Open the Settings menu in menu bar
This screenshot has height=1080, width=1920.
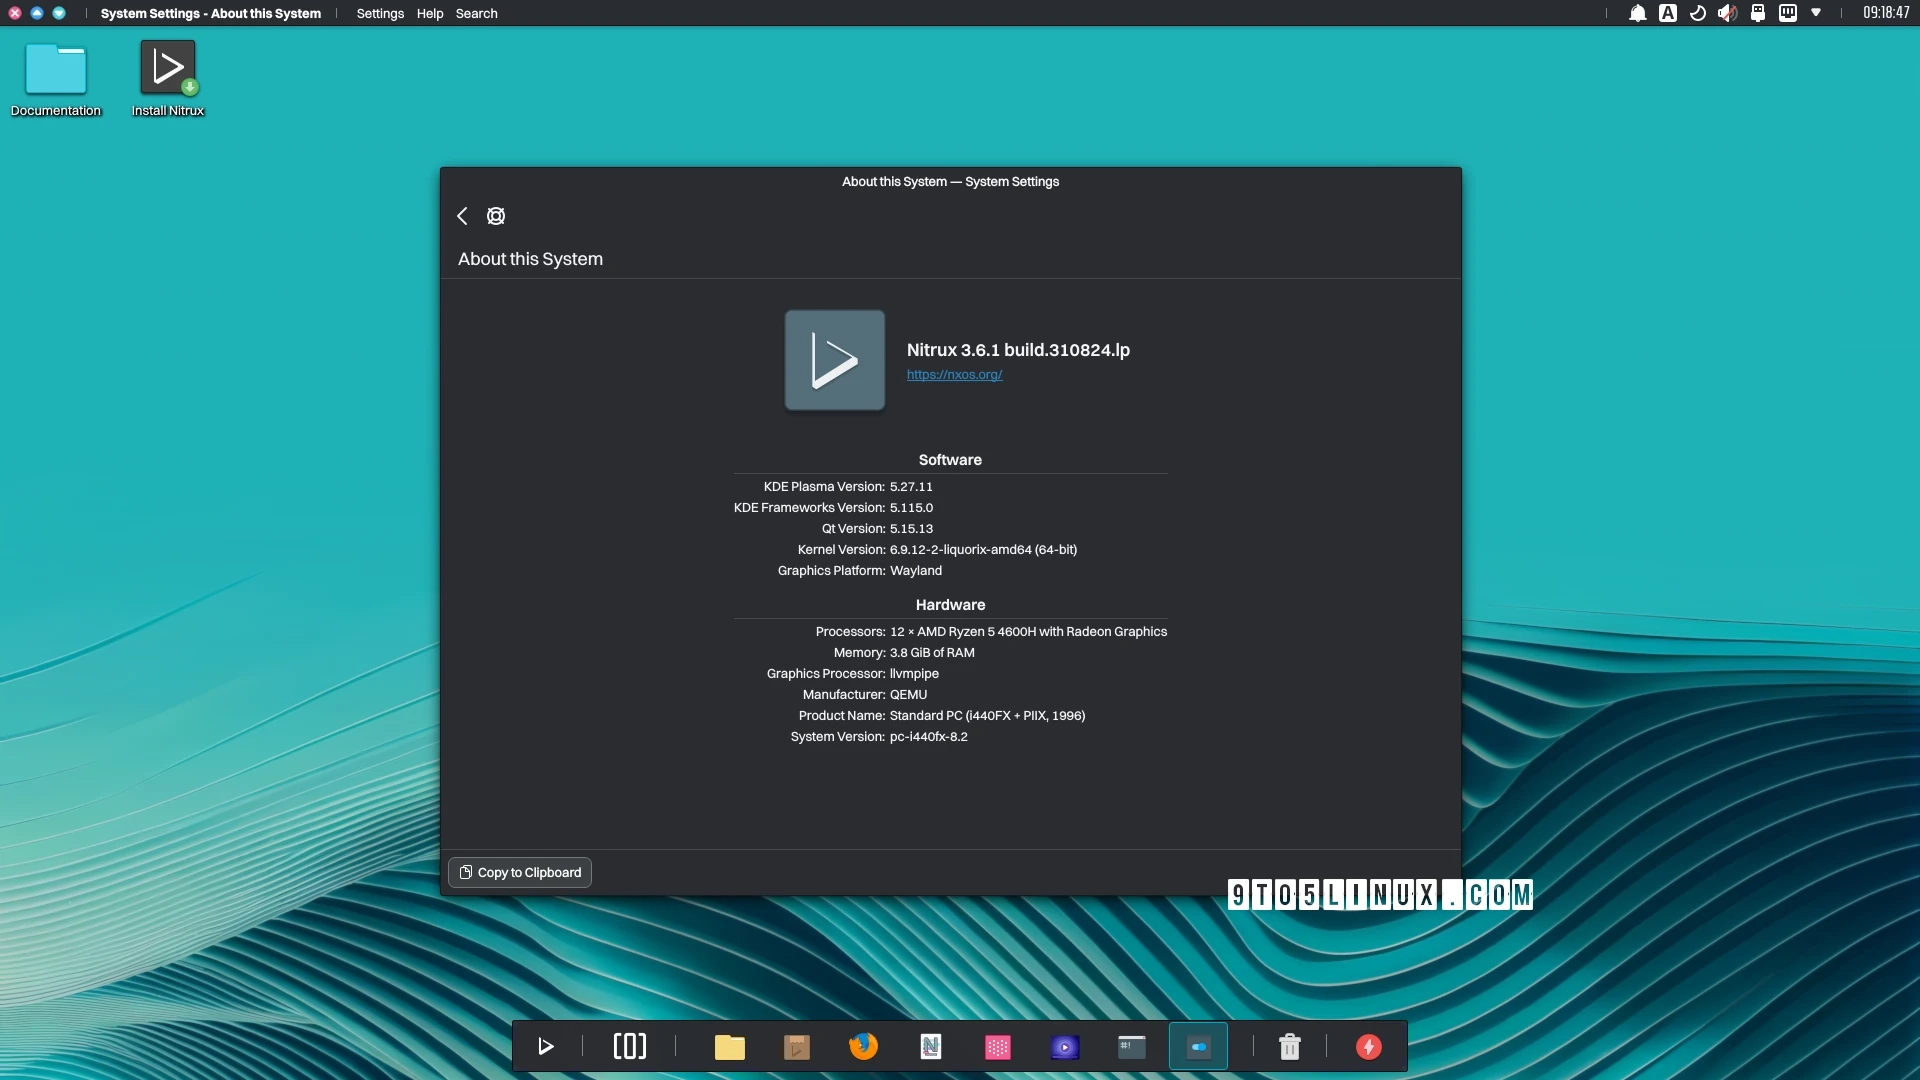(x=380, y=13)
